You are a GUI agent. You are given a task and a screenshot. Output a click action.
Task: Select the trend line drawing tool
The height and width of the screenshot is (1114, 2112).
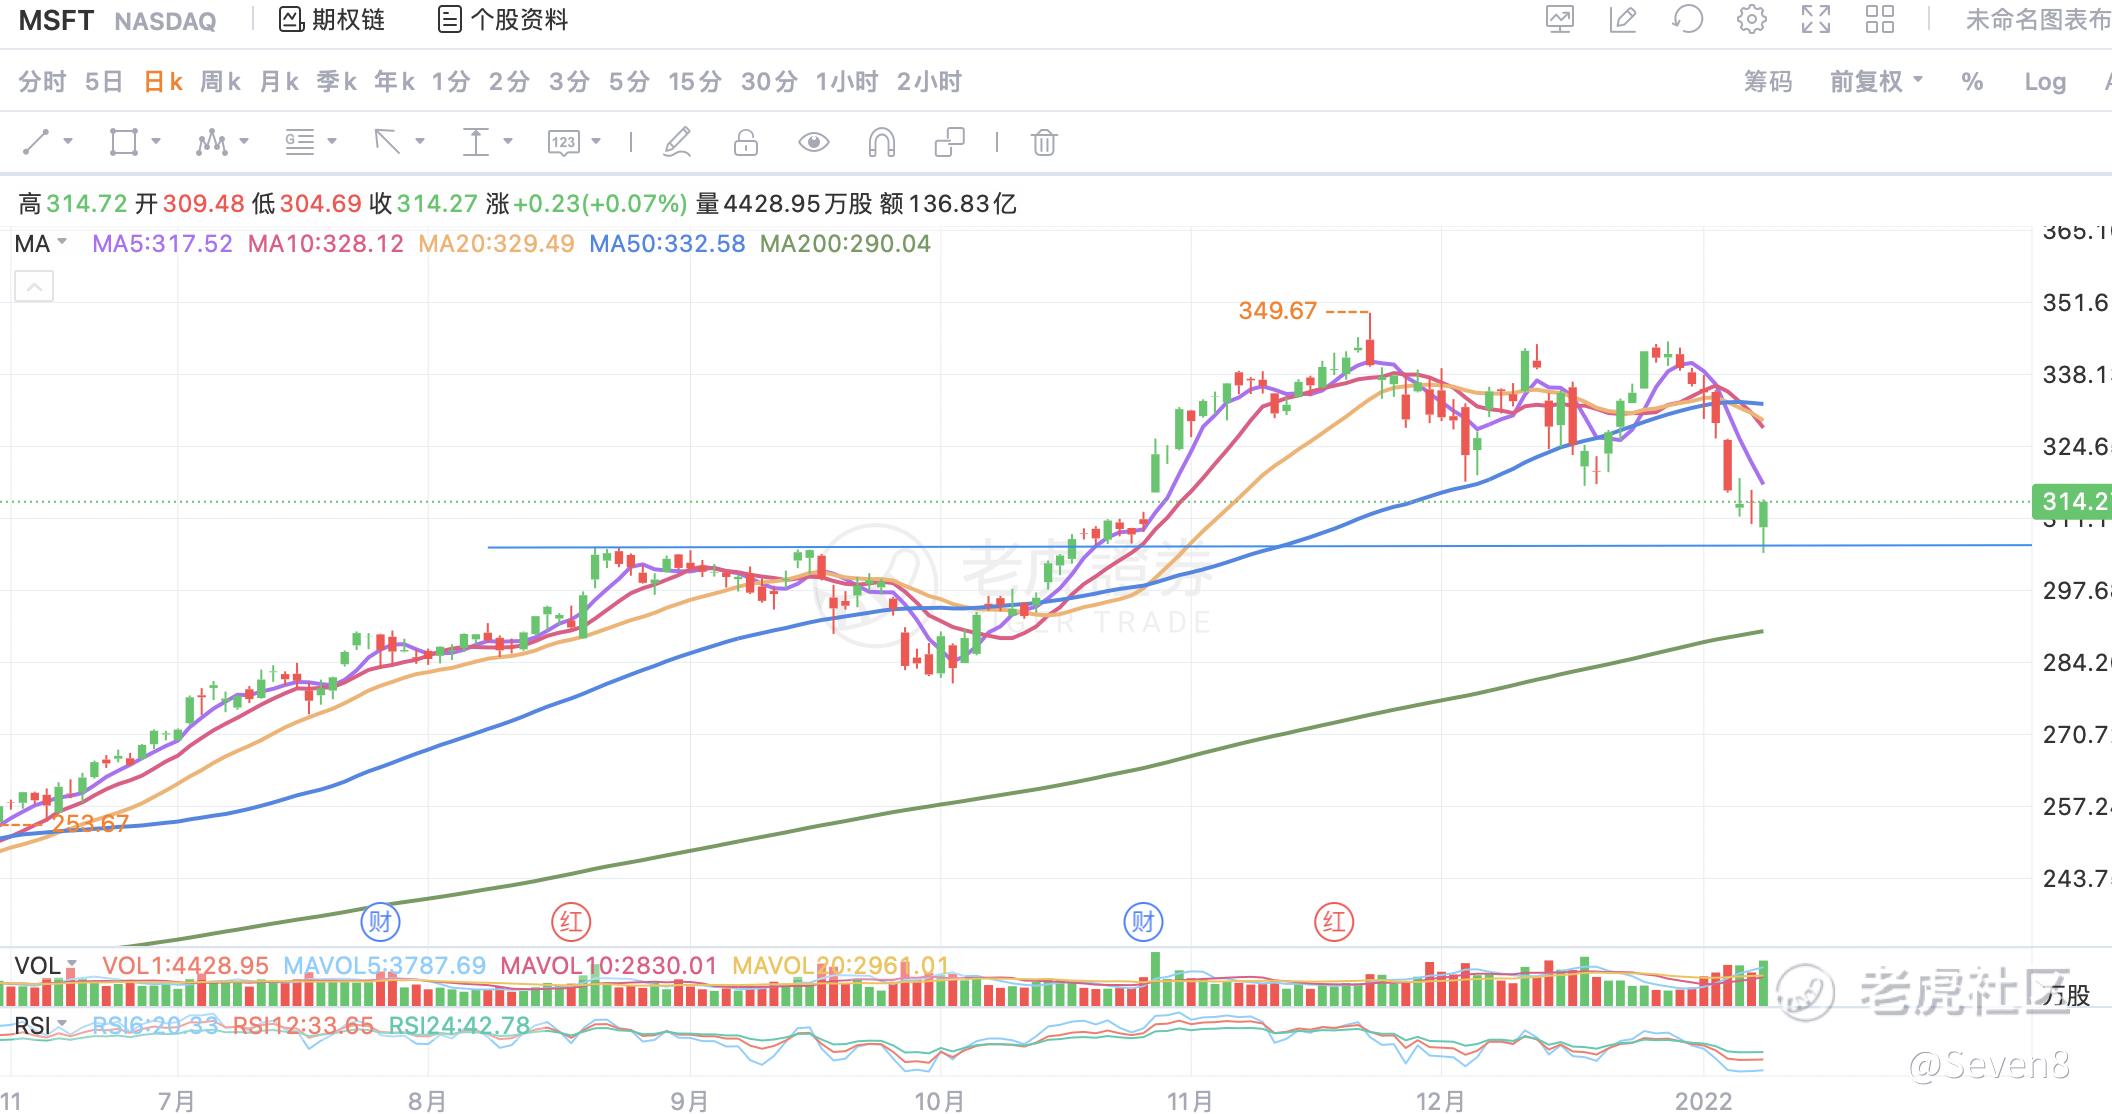(x=36, y=143)
